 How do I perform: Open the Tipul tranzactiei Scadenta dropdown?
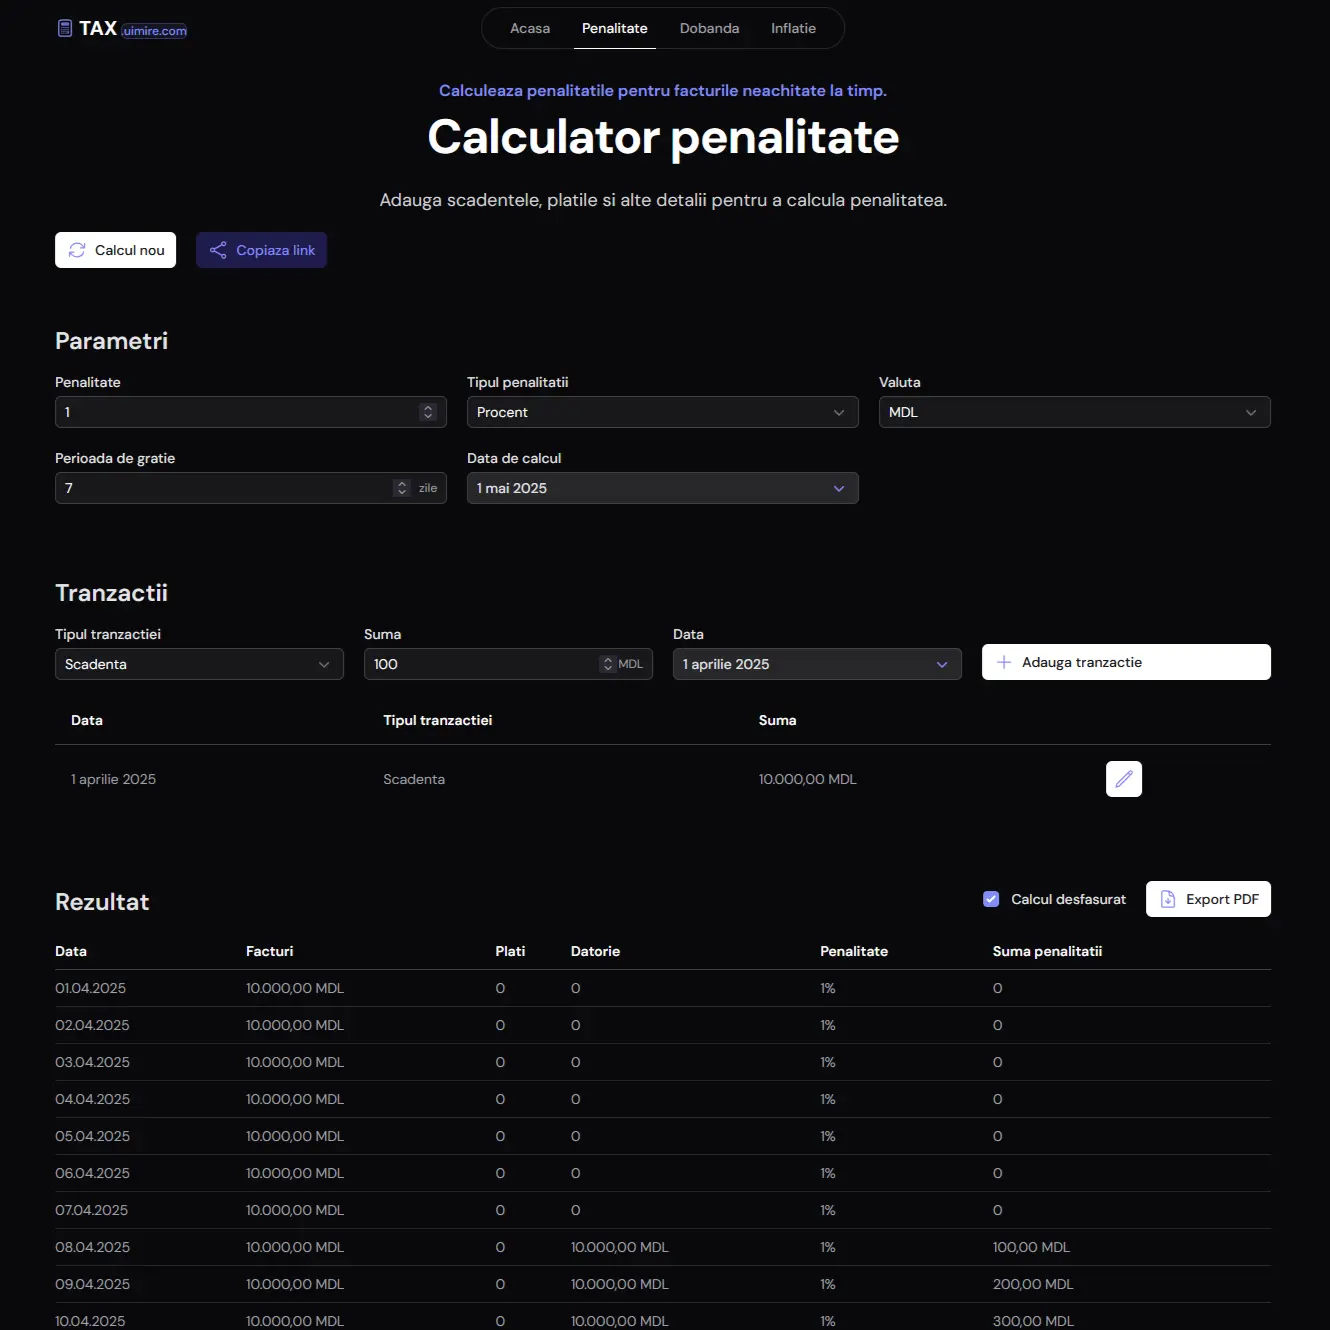coord(199,664)
